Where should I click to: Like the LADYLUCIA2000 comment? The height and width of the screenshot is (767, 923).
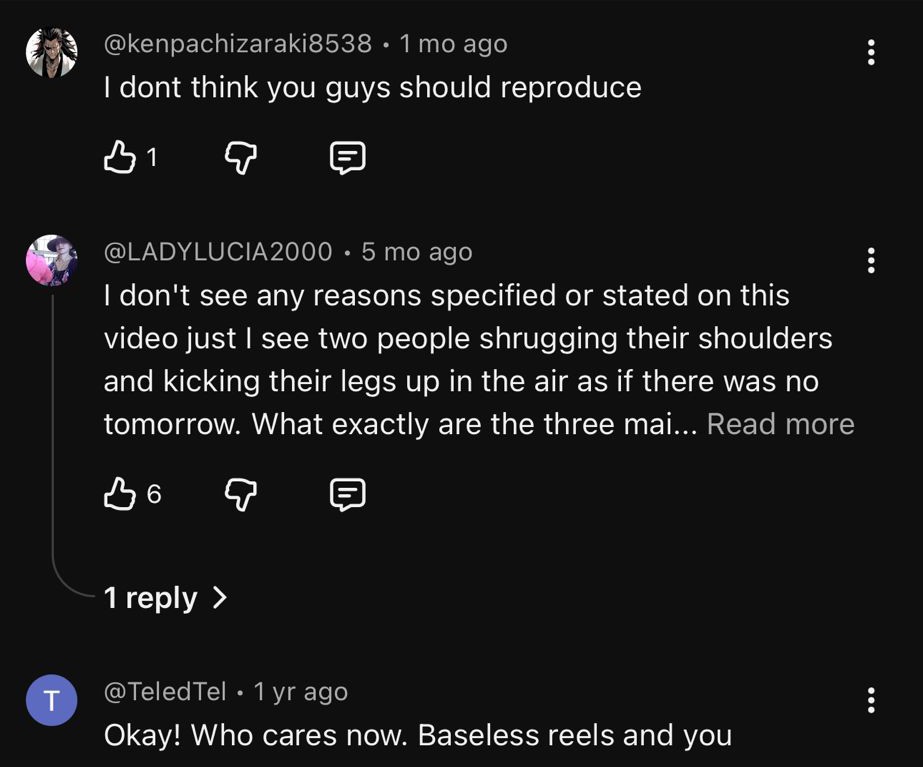pyautogui.click(x=119, y=493)
